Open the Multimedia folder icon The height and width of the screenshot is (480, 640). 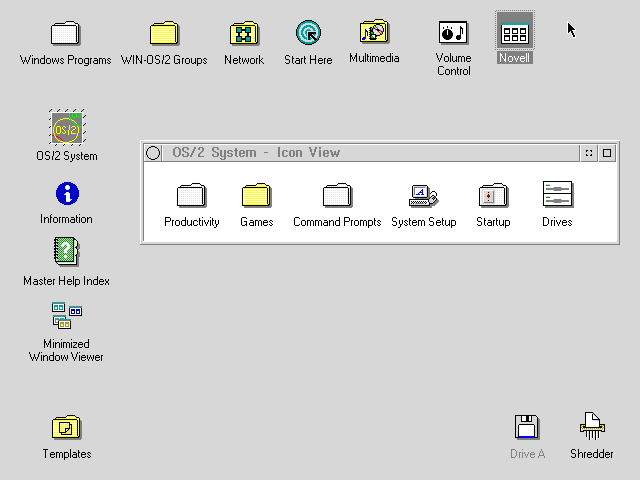pyautogui.click(x=374, y=31)
